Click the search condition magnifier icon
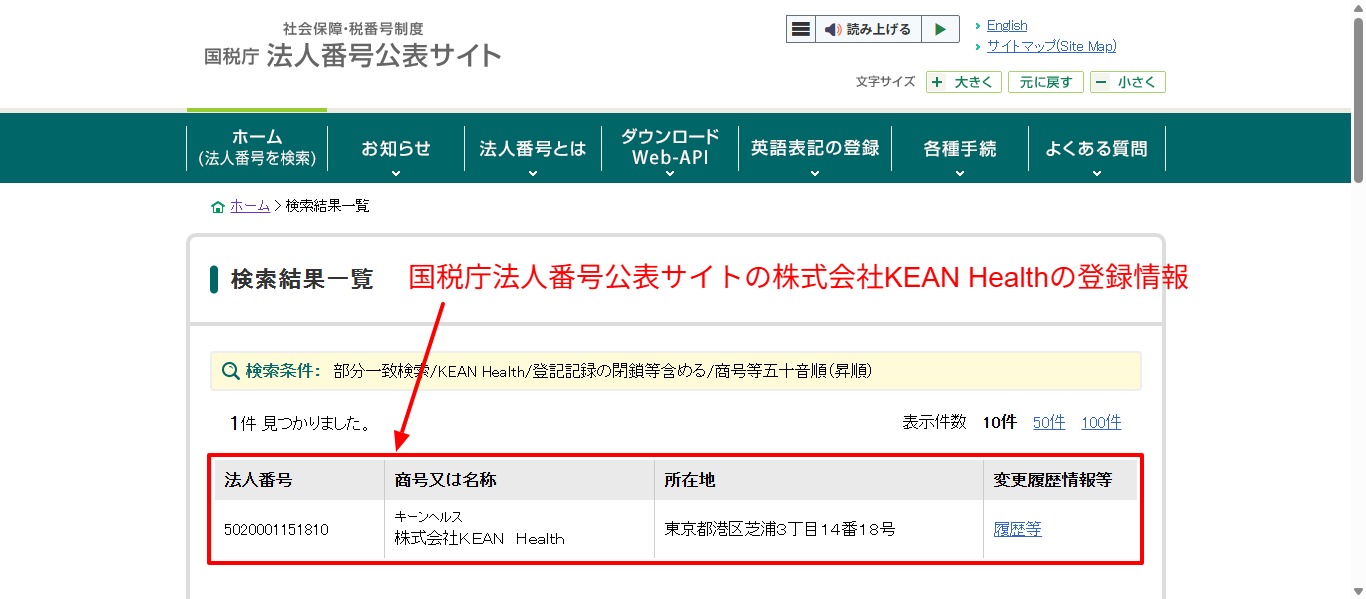This screenshot has height=599, width=1366. [x=230, y=371]
